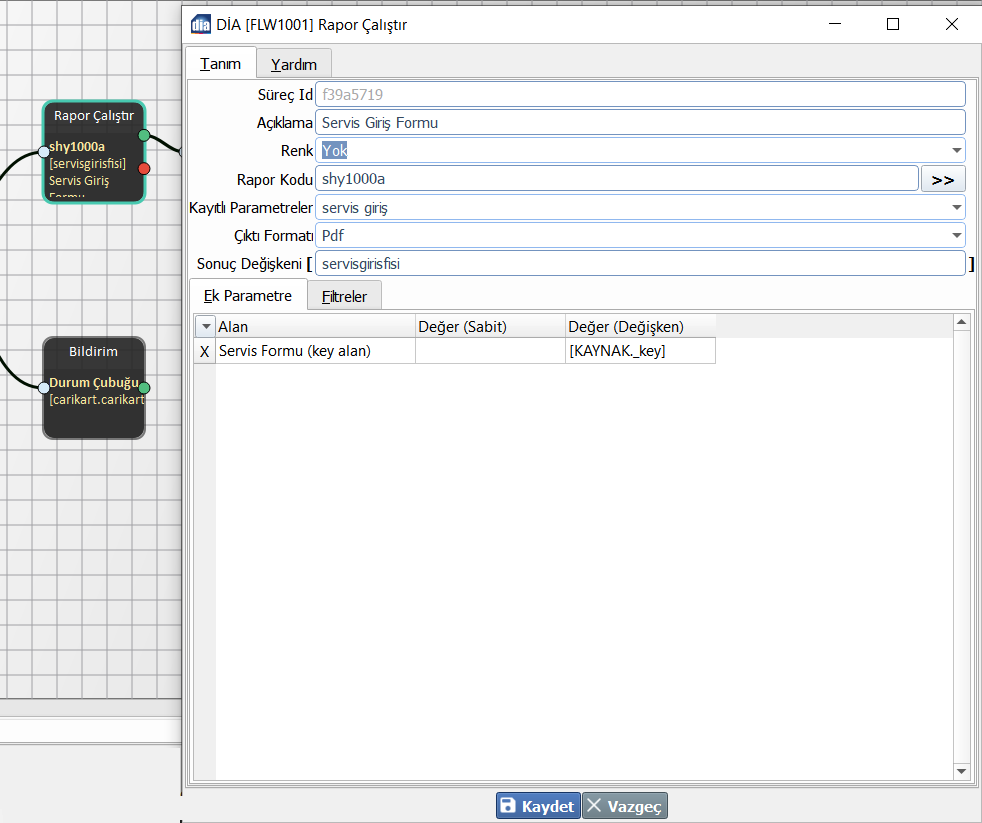The image size is (982, 823).
Task: Click the Sonuç Değişkeni input field
Action: (640, 263)
